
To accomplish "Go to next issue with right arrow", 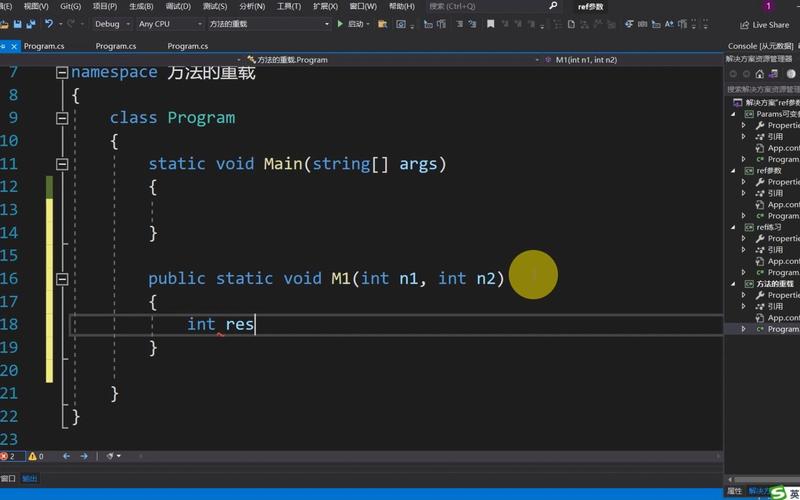I will tap(84, 456).
